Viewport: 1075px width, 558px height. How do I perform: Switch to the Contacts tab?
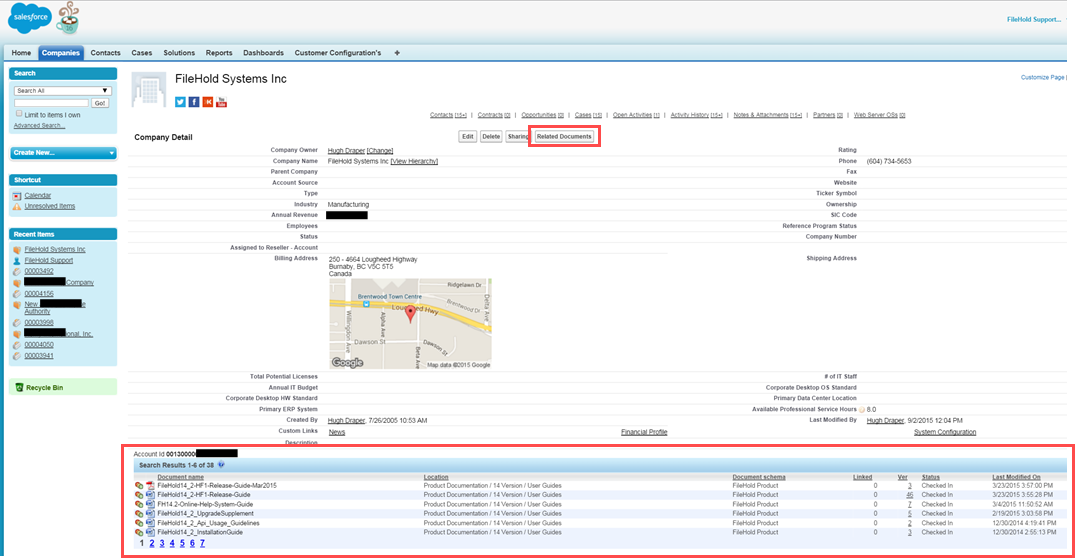[x=106, y=53]
